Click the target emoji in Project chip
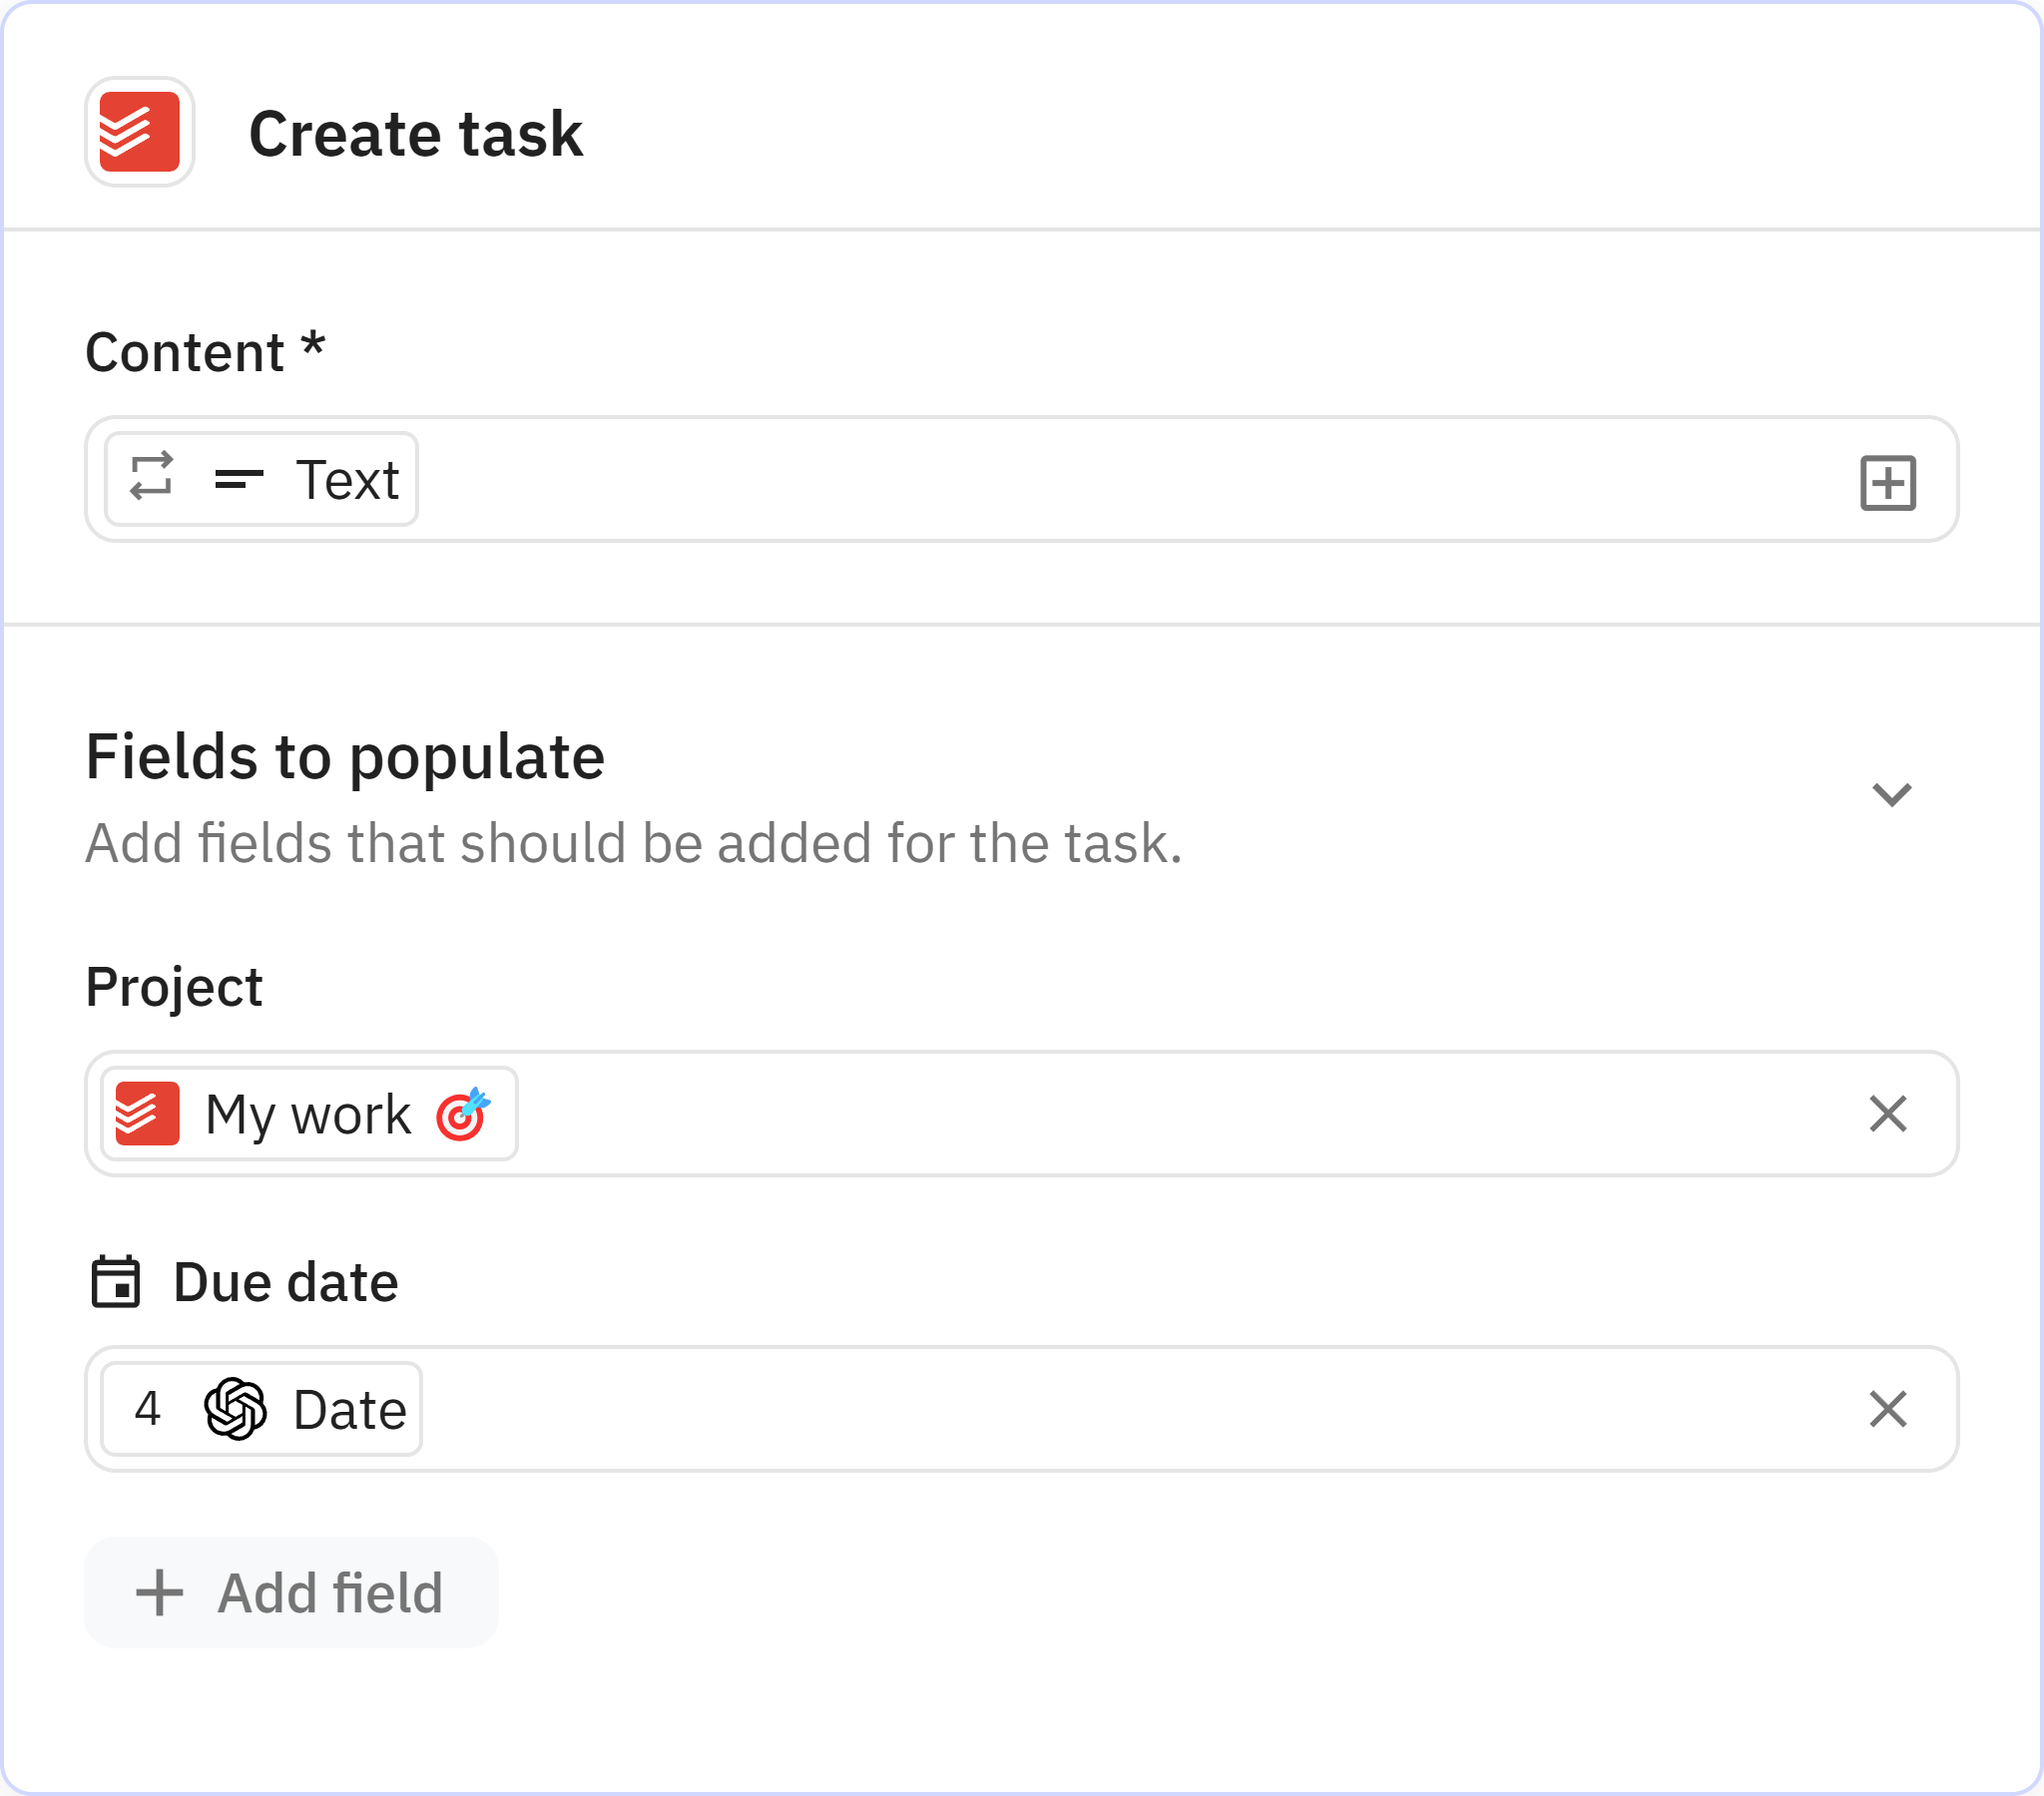This screenshot has width=2044, height=1796. tap(462, 1113)
